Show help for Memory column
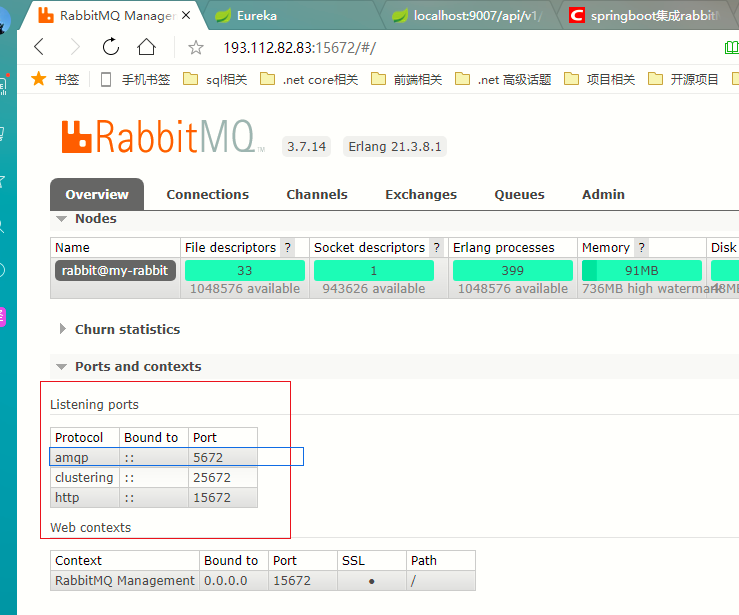 (x=641, y=247)
